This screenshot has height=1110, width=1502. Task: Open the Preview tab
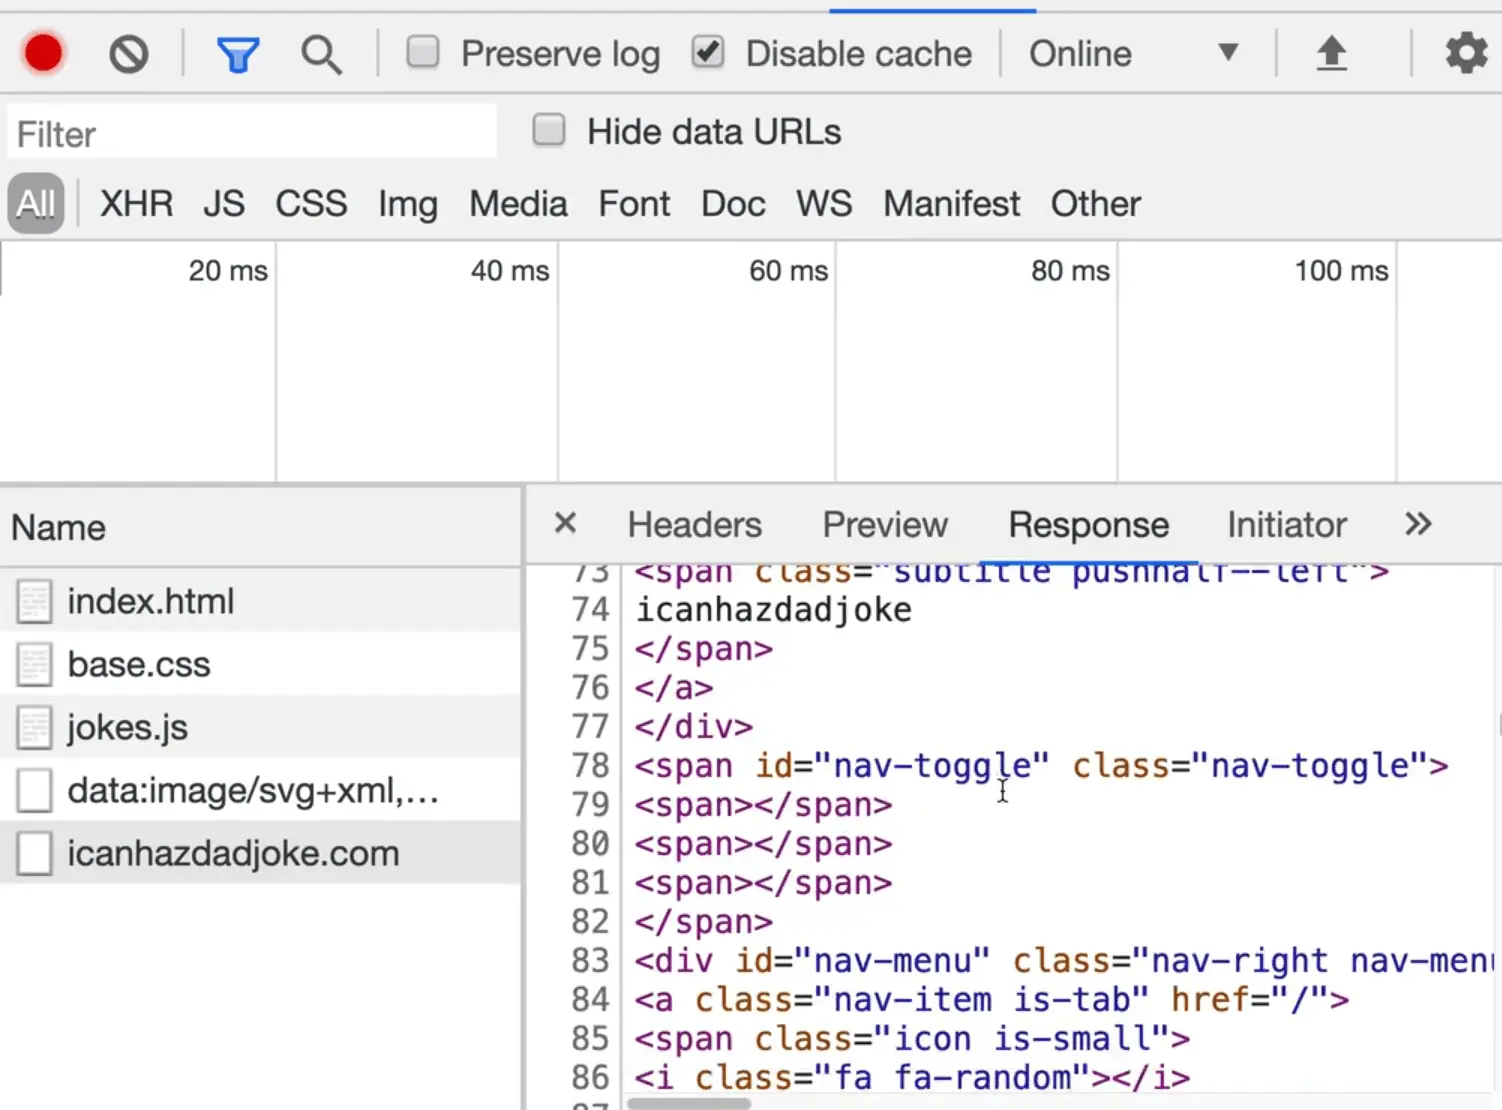click(884, 525)
